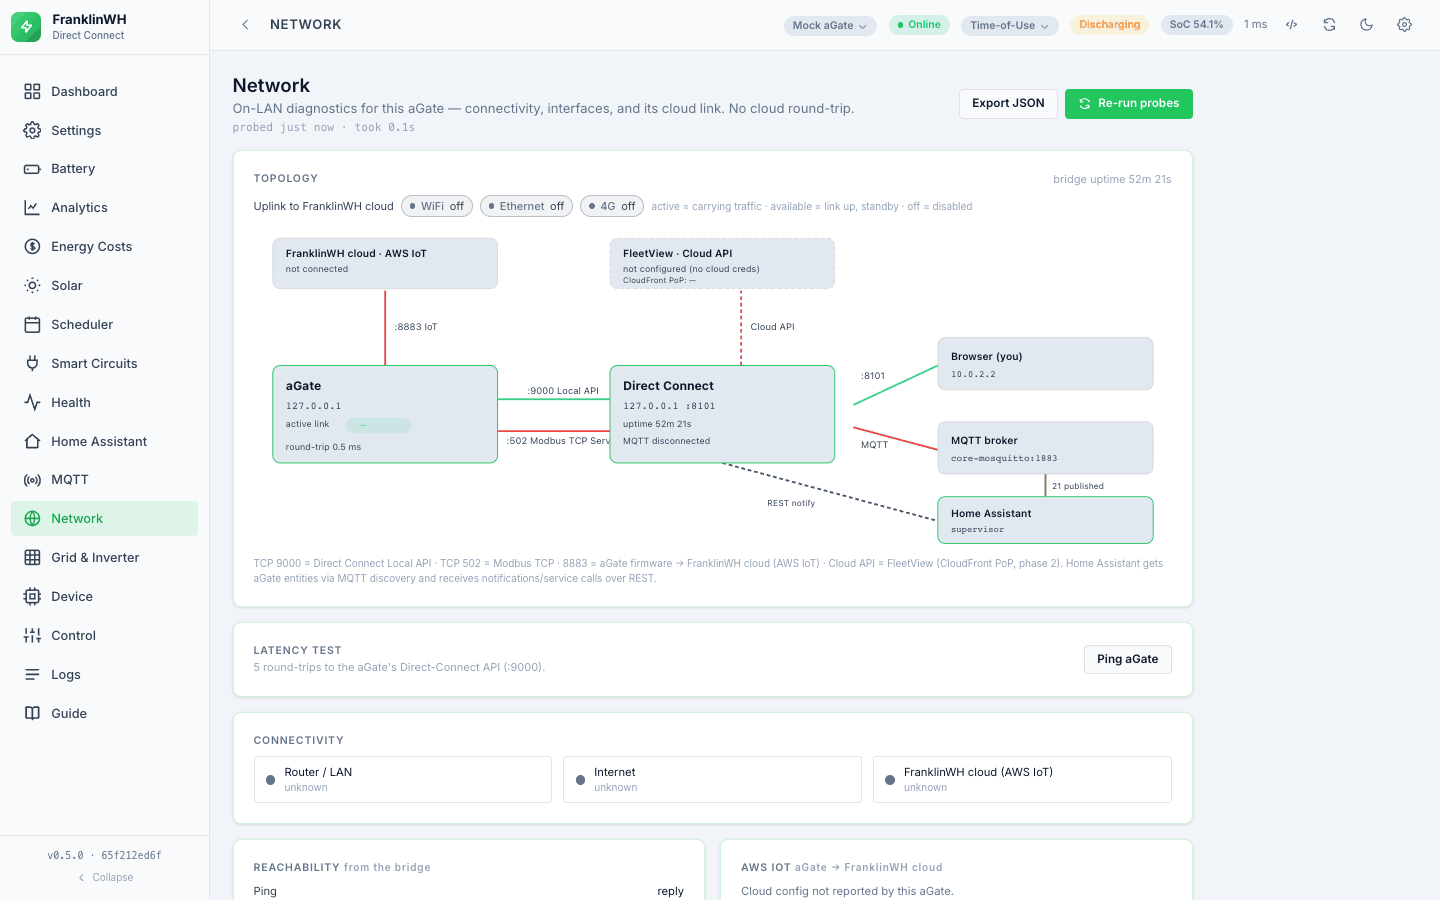The width and height of the screenshot is (1440, 900).
Task: Click the 'REST notify' connection label
Action: click(791, 504)
